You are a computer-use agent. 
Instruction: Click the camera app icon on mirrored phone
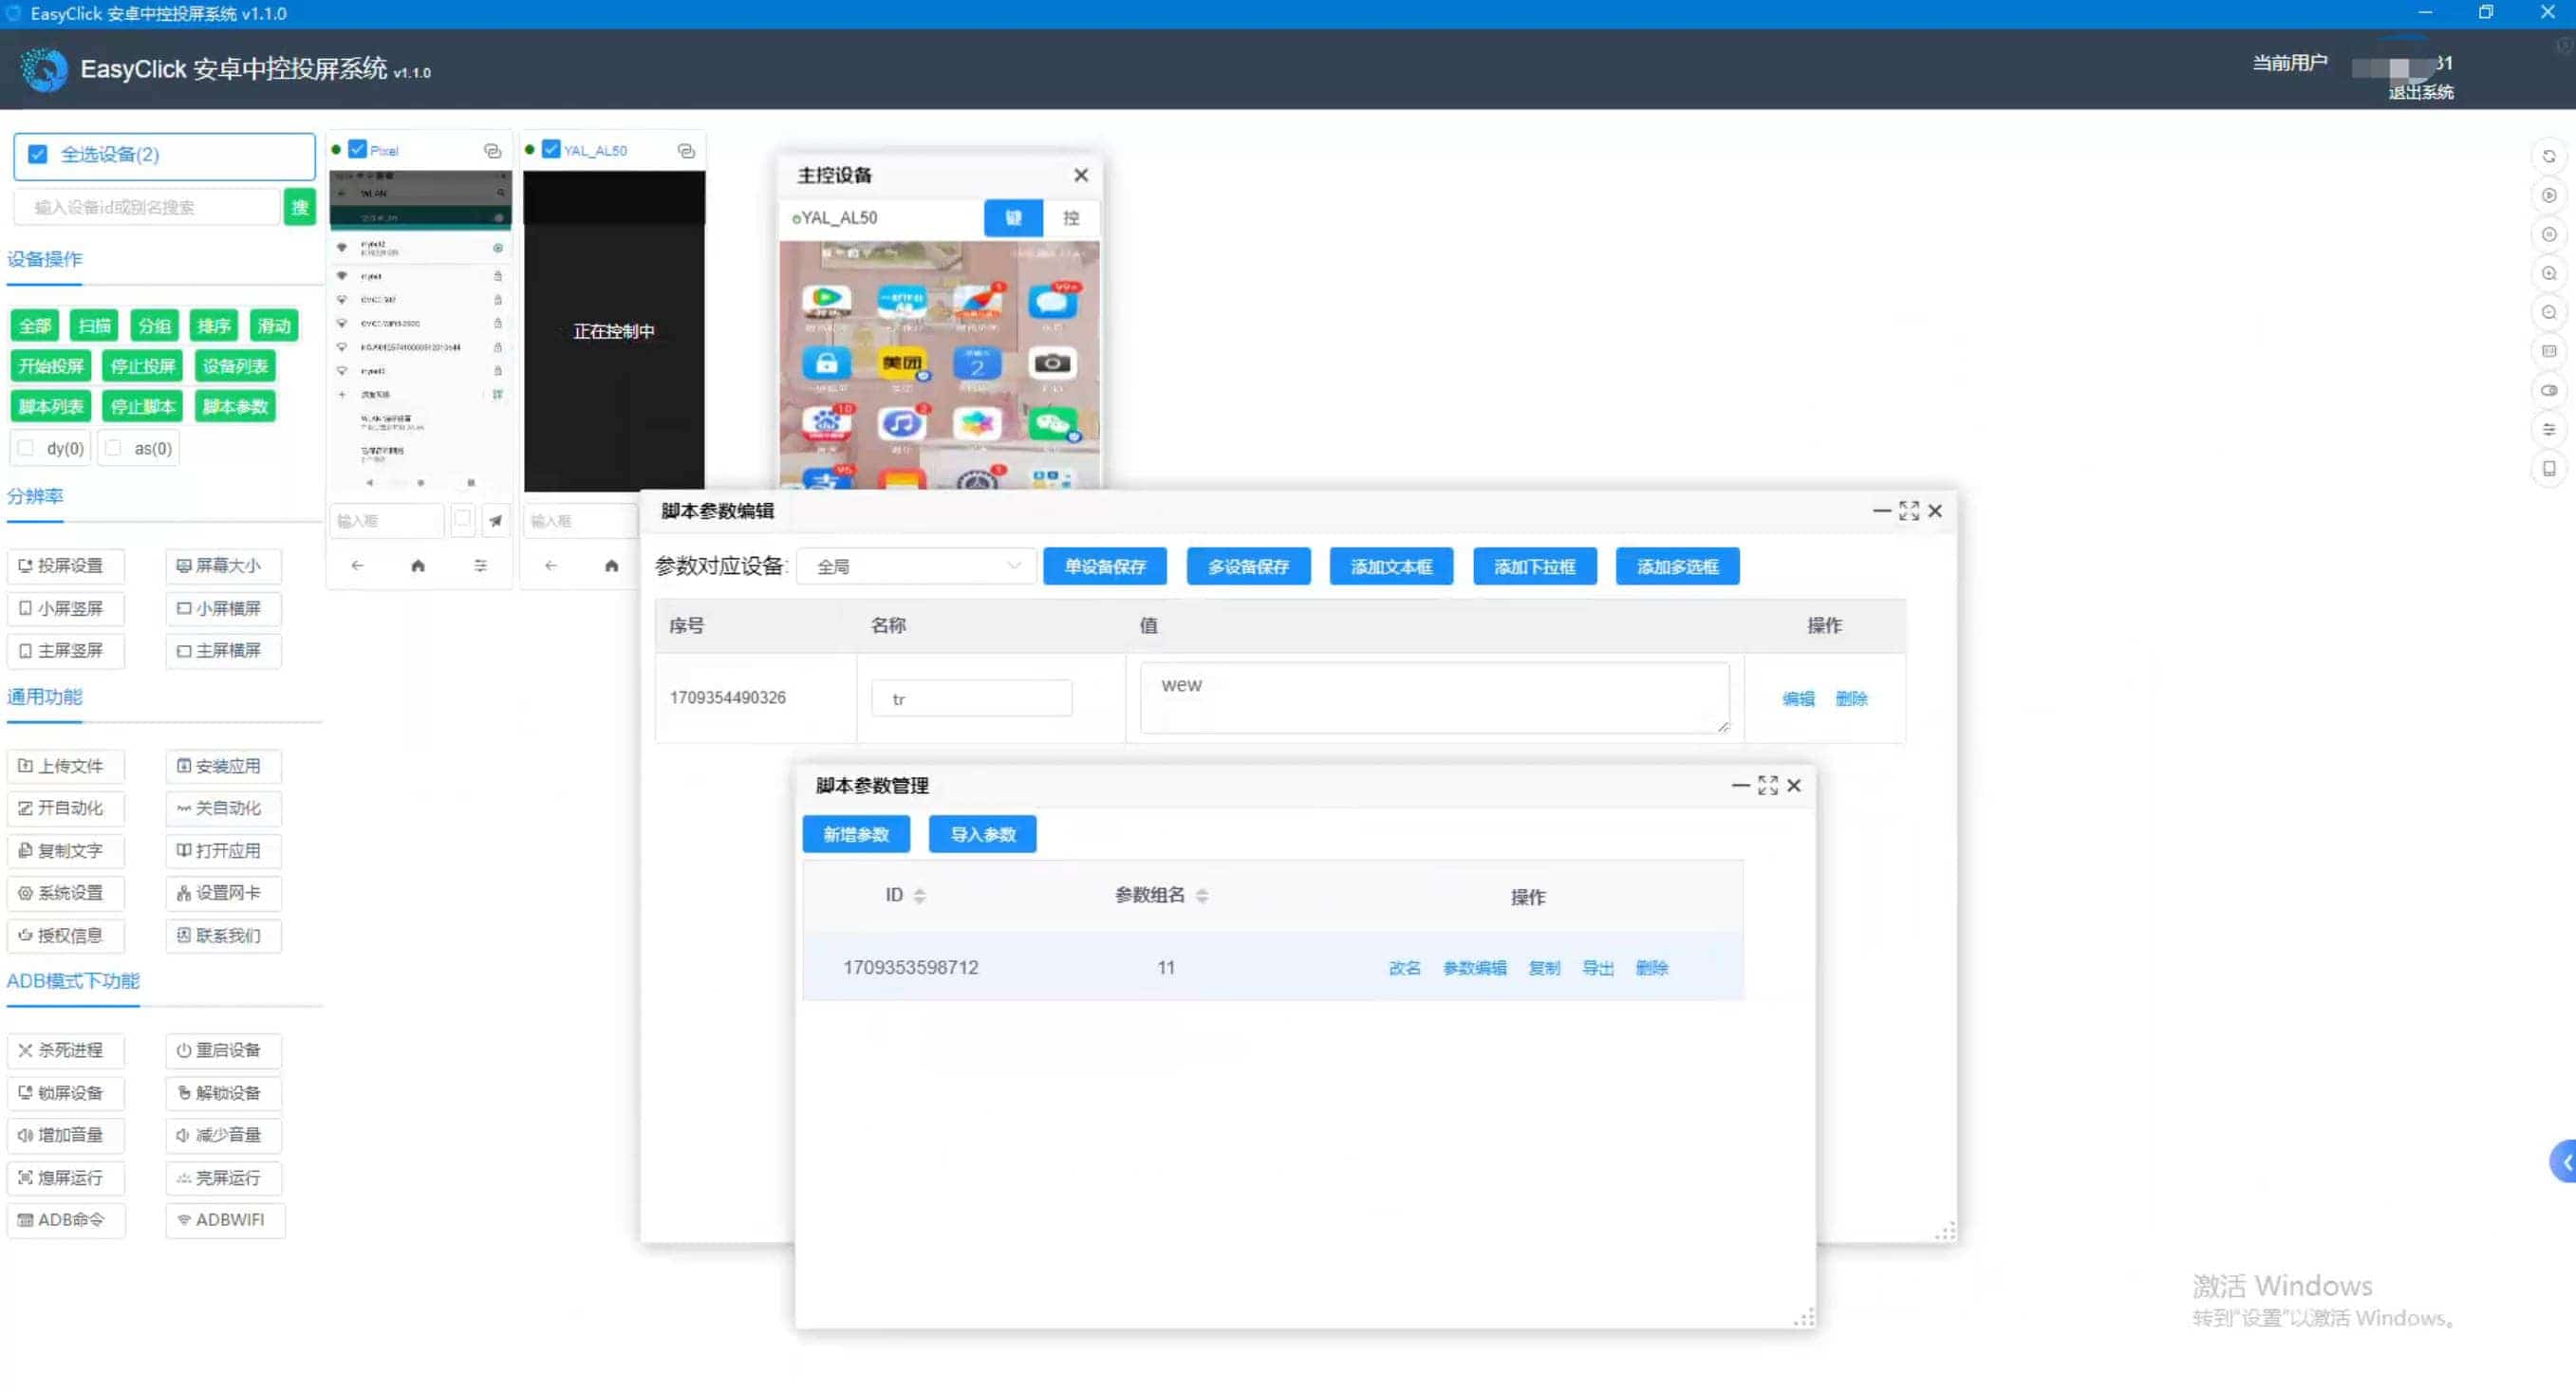tap(1051, 364)
